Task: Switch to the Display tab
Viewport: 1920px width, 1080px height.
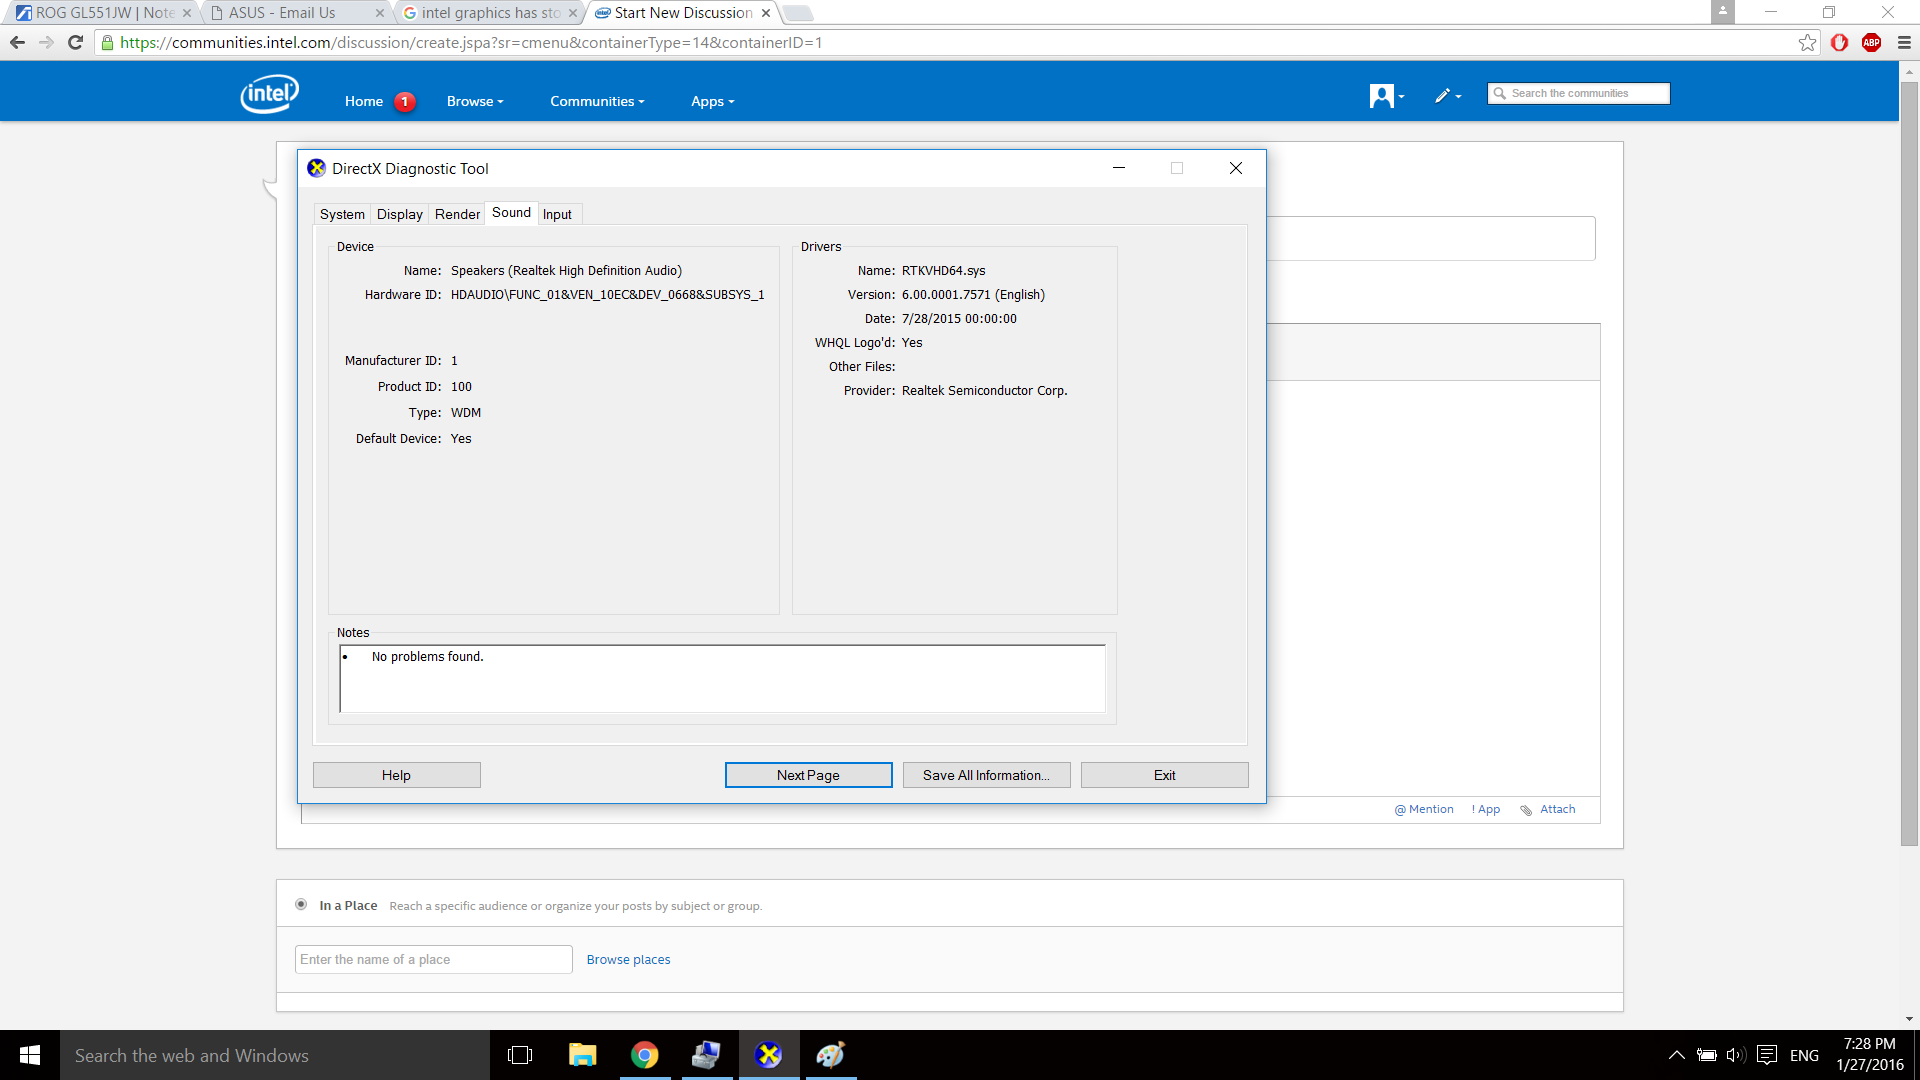Action: pyautogui.click(x=399, y=214)
